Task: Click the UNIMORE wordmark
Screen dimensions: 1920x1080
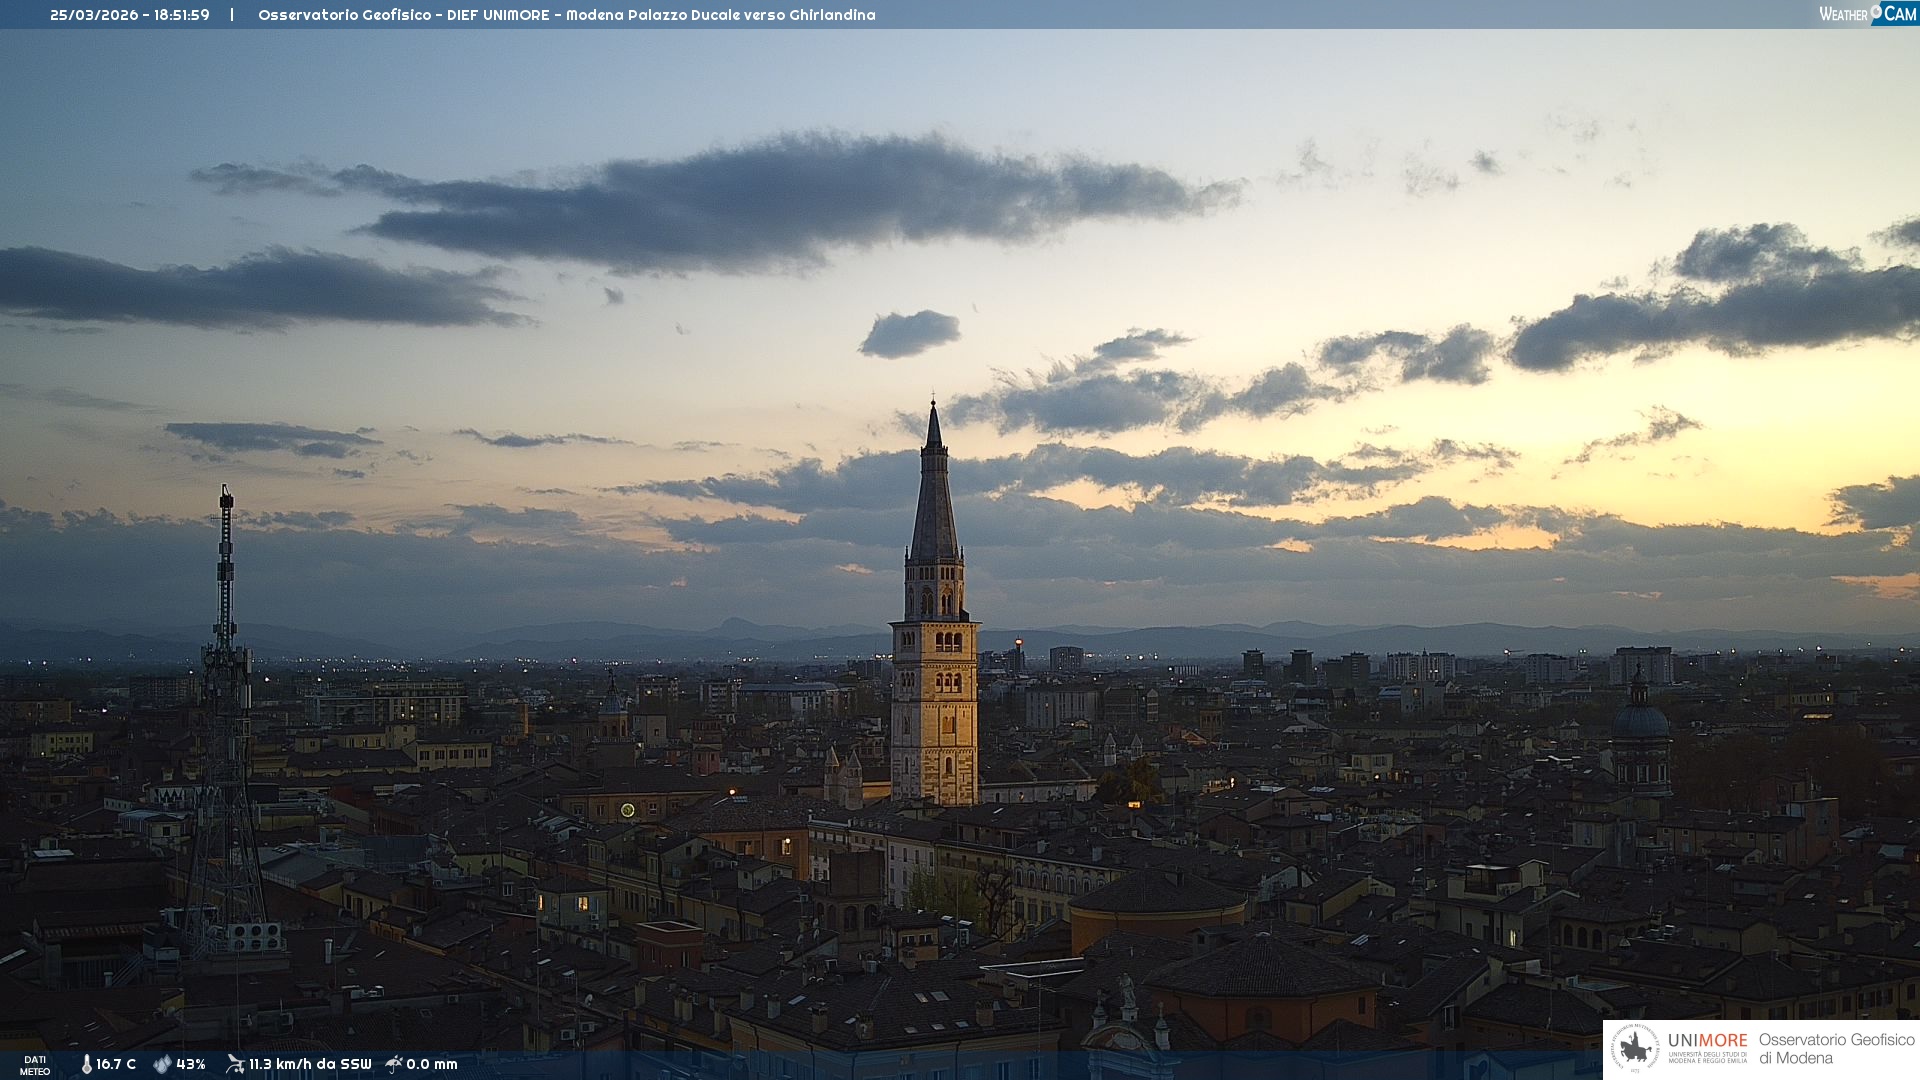Action: coord(1707,1040)
